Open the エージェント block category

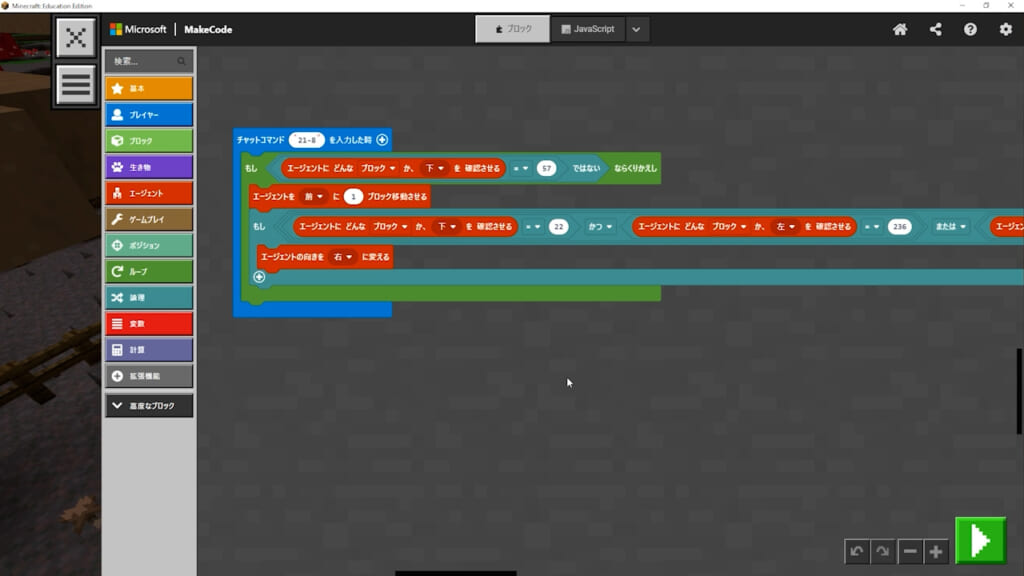[x=149, y=193]
